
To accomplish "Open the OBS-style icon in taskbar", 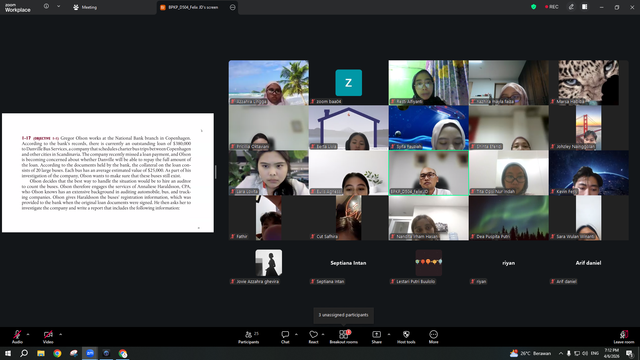I will point(106,353).
